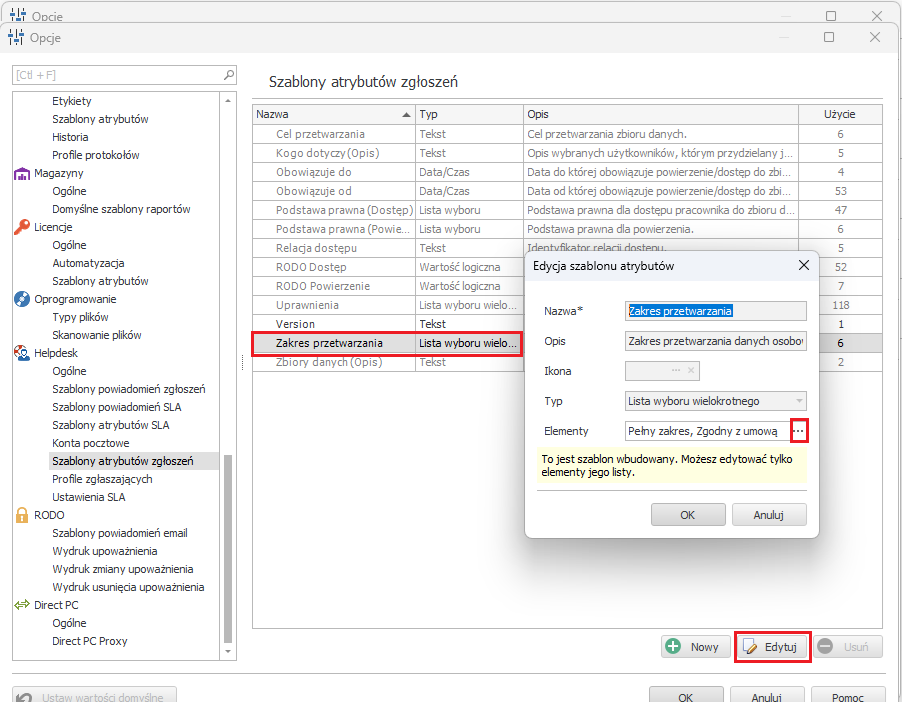Open the Elementy list editor ellipsis button
Screen dimensions: 902x702
click(798, 431)
